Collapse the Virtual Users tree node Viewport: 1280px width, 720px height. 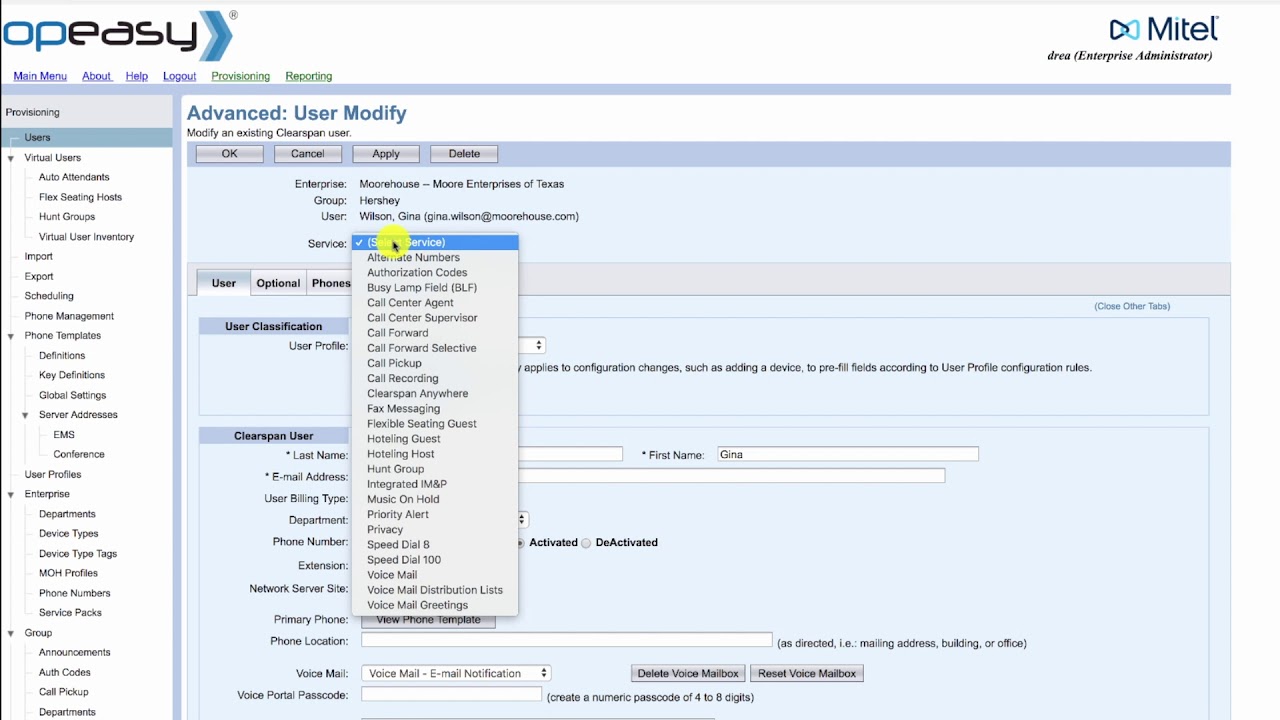point(11,158)
